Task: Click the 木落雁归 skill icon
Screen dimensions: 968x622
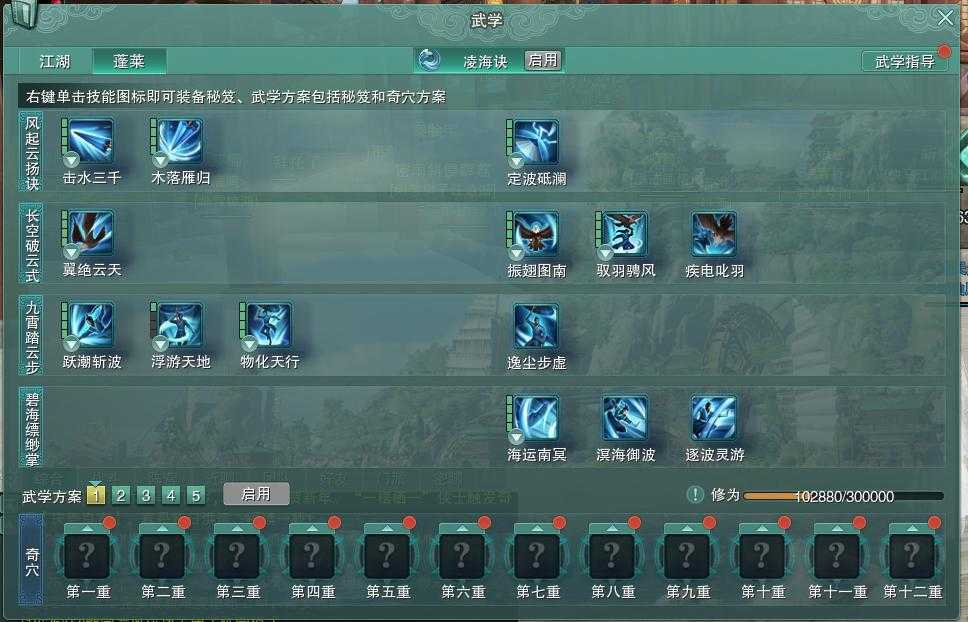Action: point(179,141)
